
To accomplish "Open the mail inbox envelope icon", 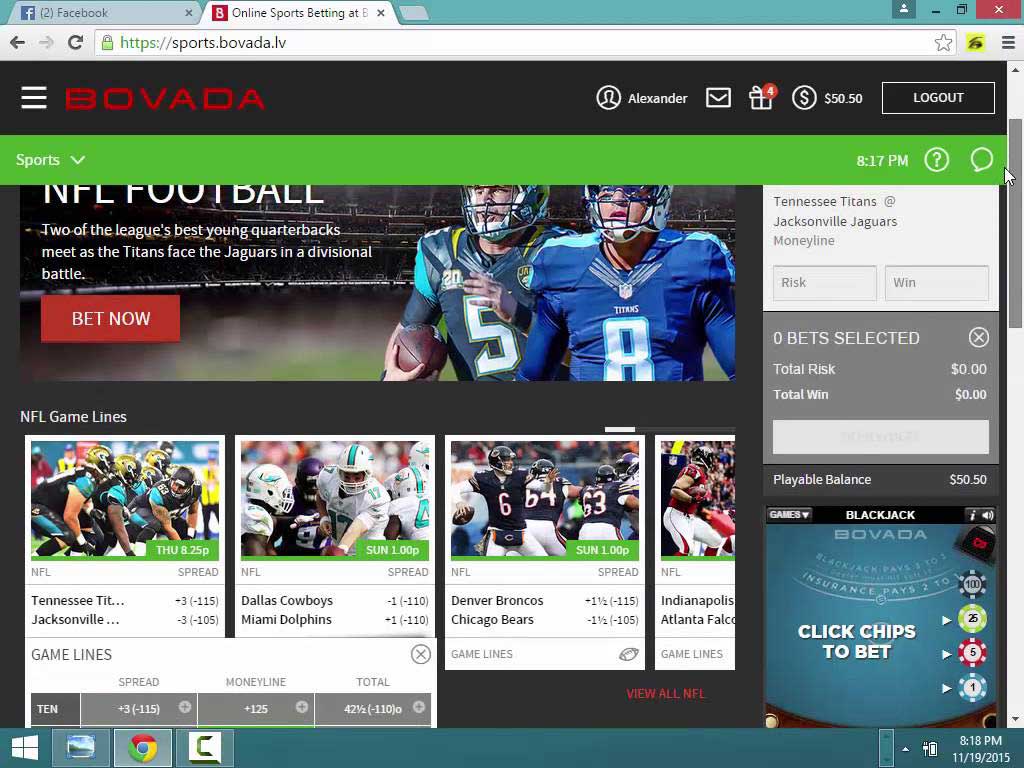I will tap(718, 98).
